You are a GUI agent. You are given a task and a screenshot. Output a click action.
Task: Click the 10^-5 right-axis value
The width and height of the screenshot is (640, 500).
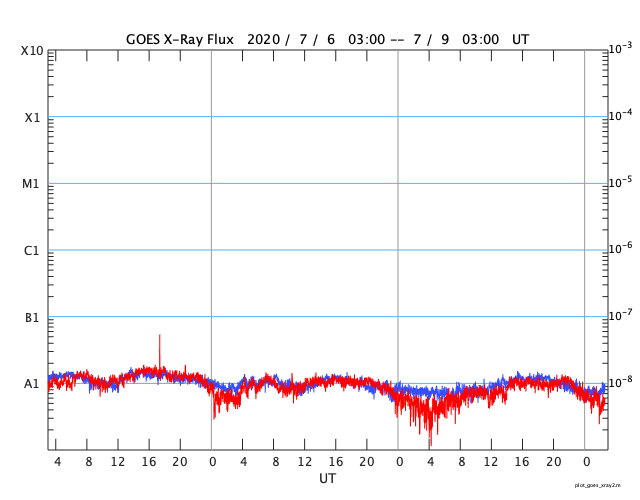(x=621, y=182)
